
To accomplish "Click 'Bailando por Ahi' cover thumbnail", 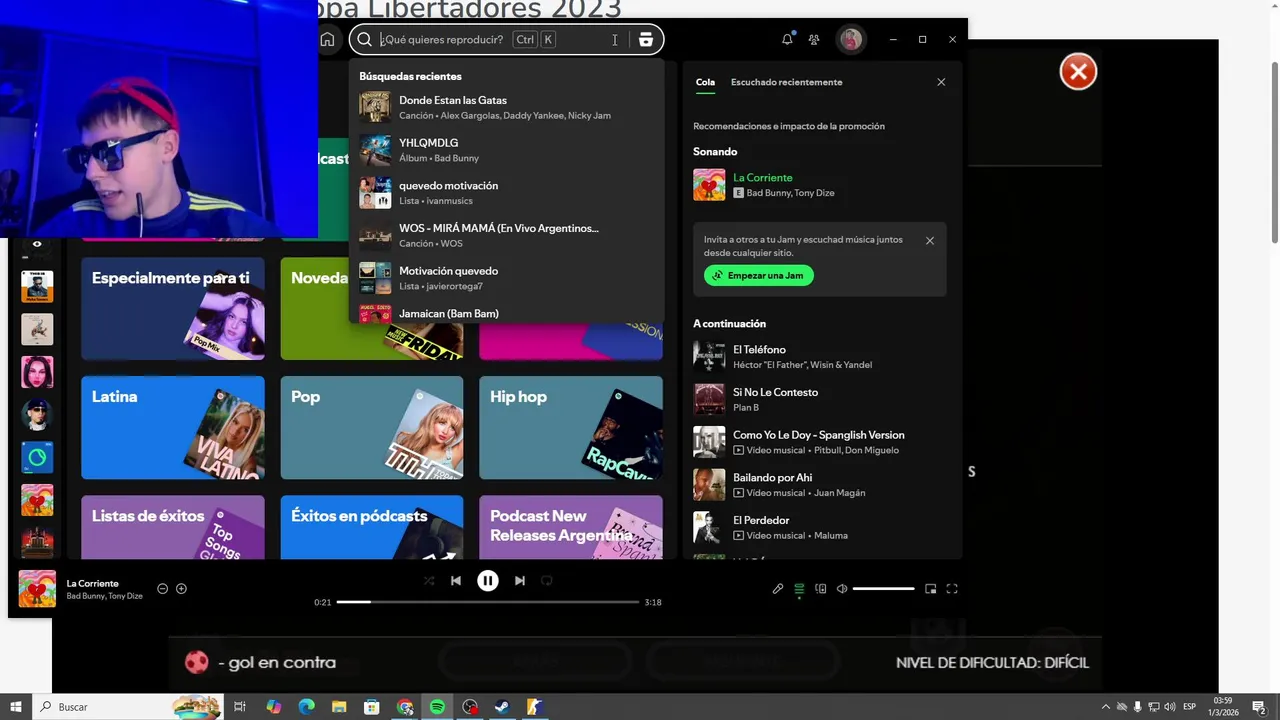I will pyautogui.click(x=709, y=485).
